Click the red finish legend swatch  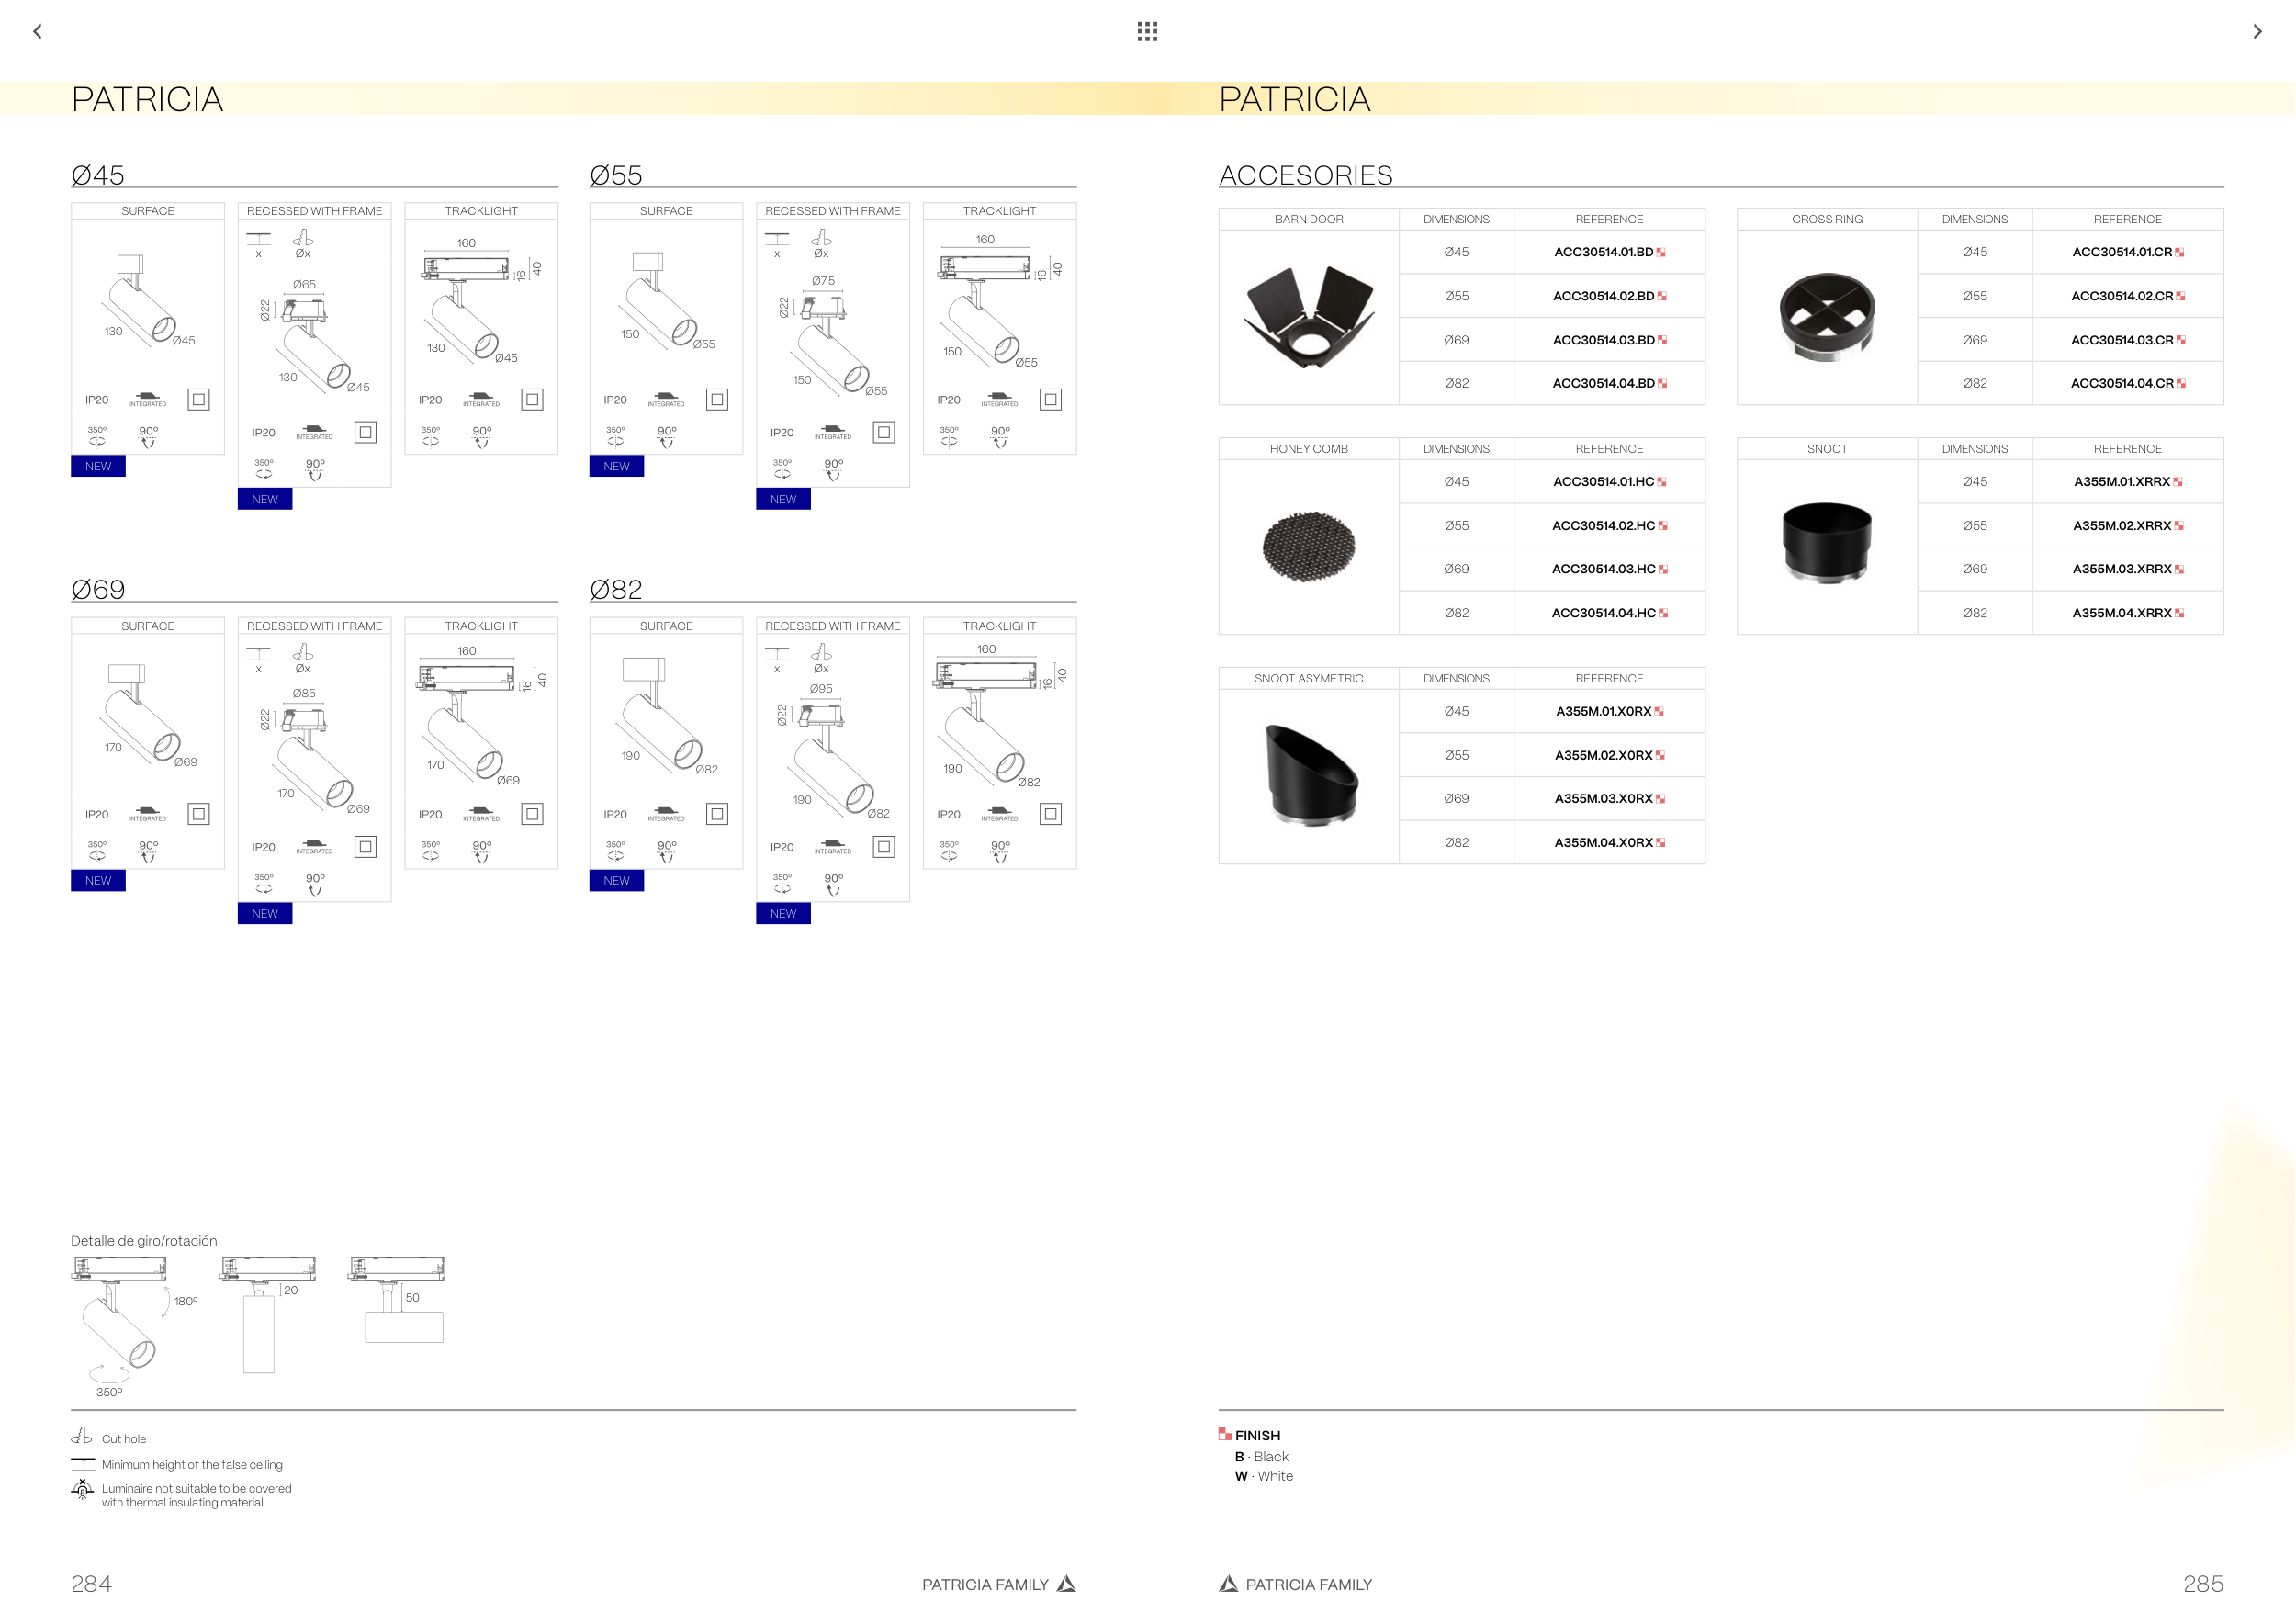click(1225, 1434)
